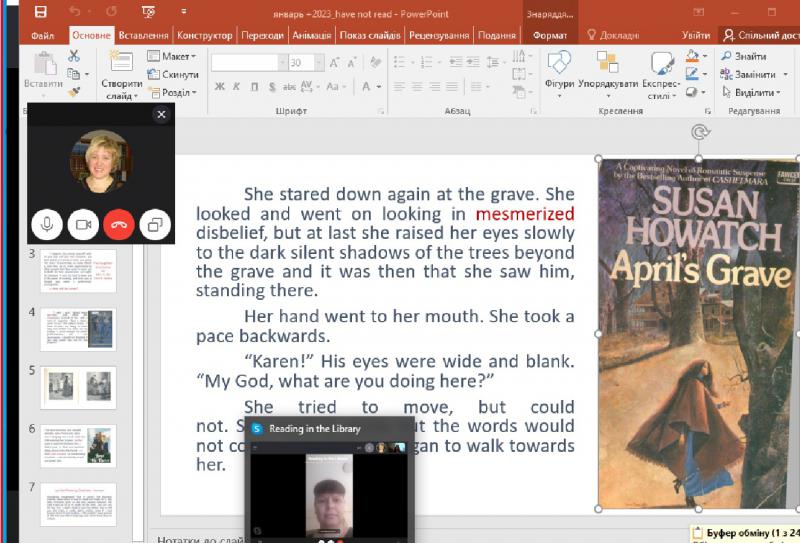The height and width of the screenshot is (543, 800).
Task: Toggle bold Ж formatting
Action: pos(219,86)
